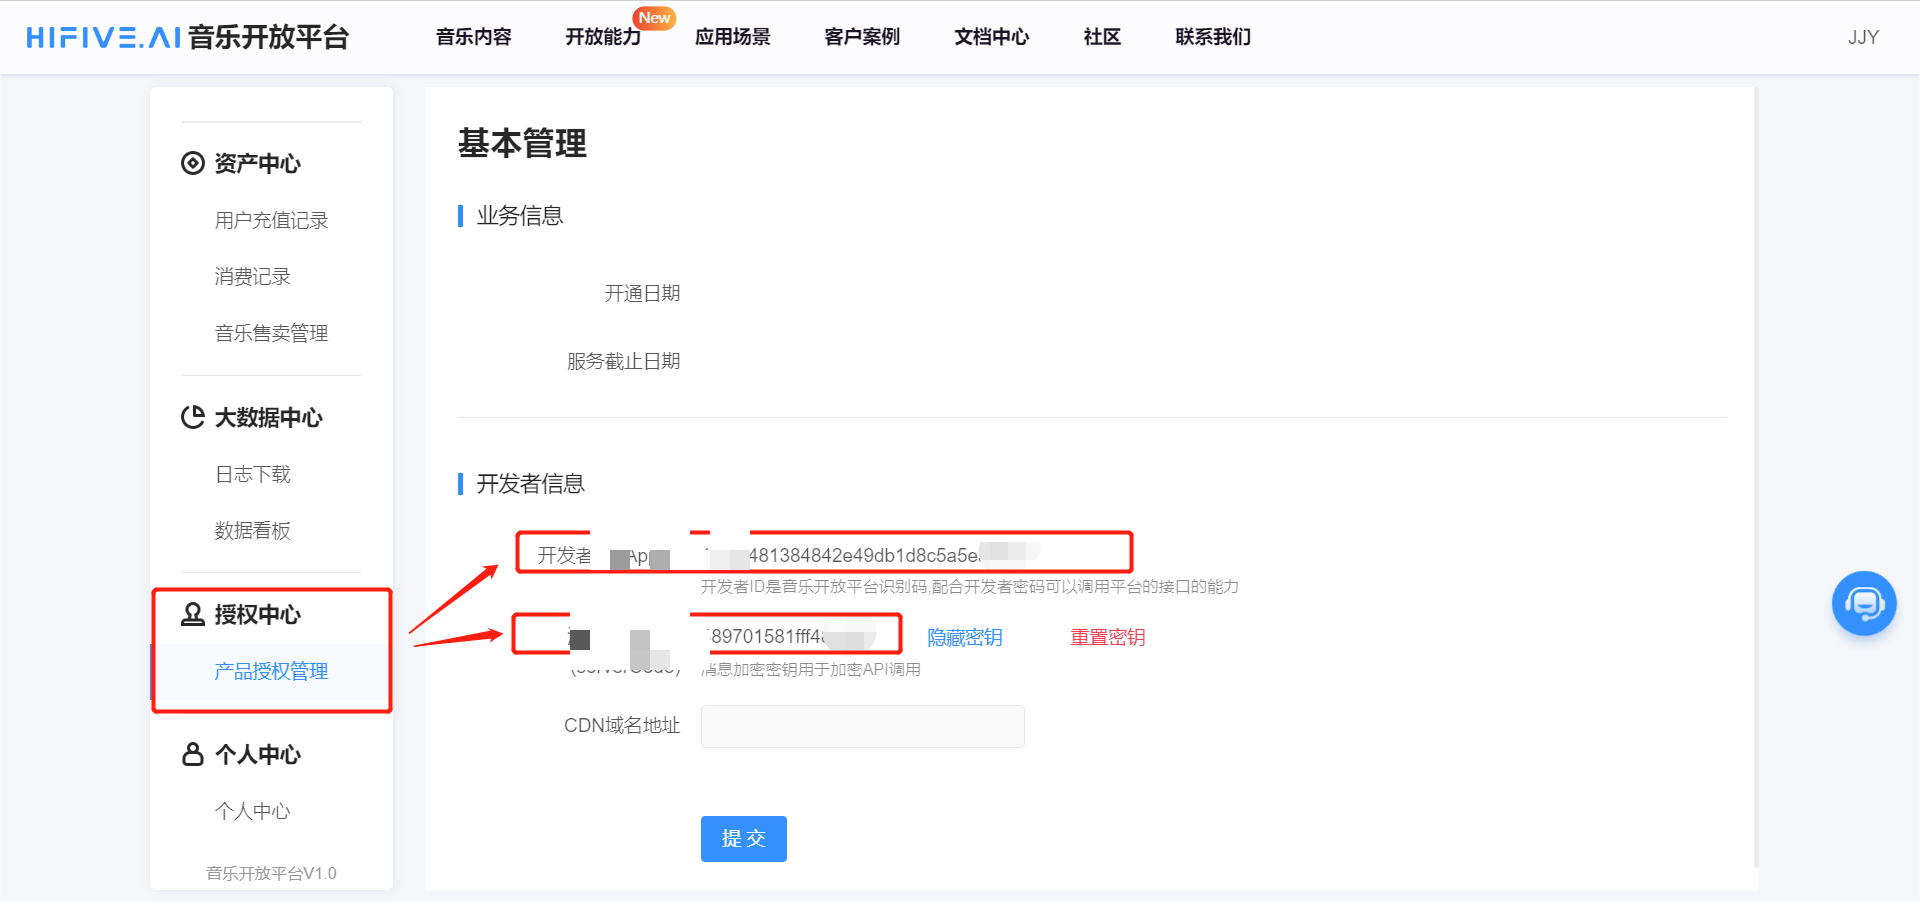Open 音乐售卖管理 in the sidebar
Screen dimensions: 1920x902
(x=271, y=333)
